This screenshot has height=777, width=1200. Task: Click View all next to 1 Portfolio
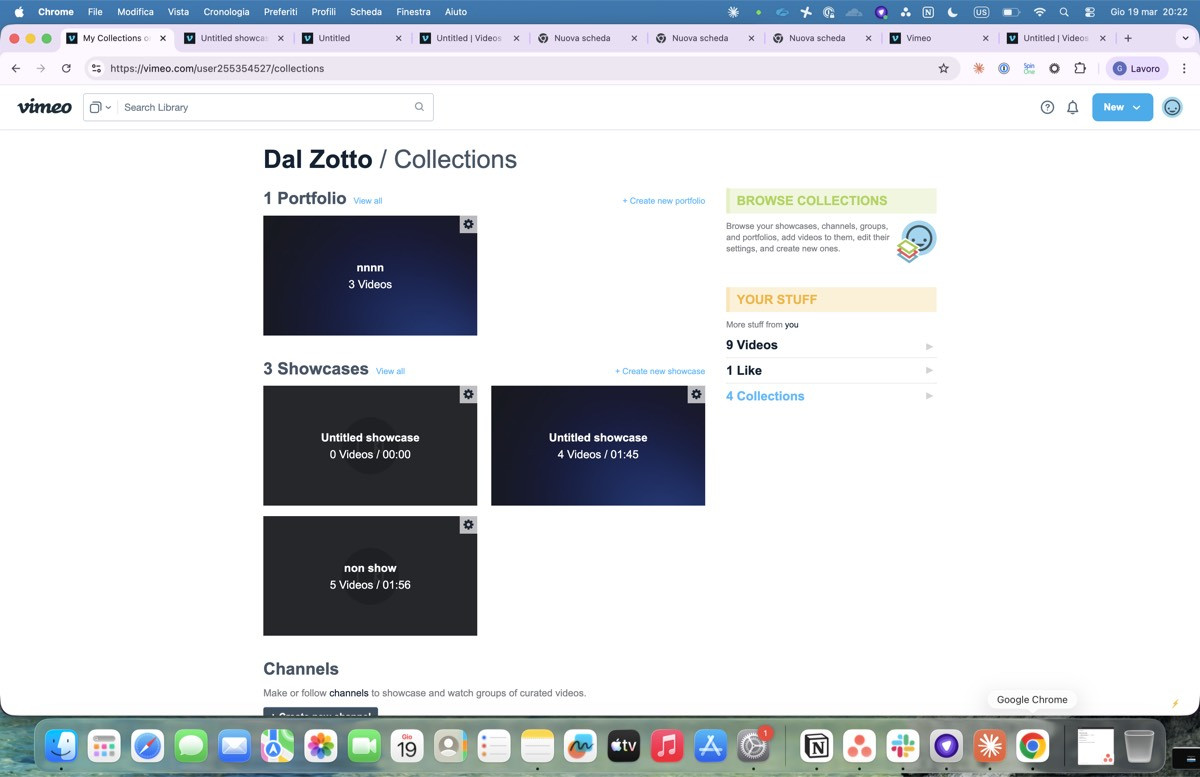tap(368, 201)
